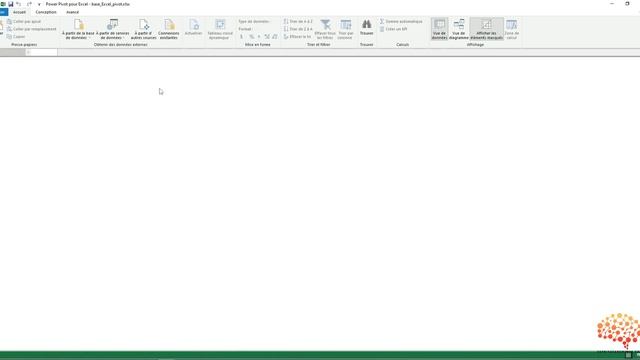The width and height of the screenshot is (640, 360).
Task: Click the Copier command
Action: 16,37
